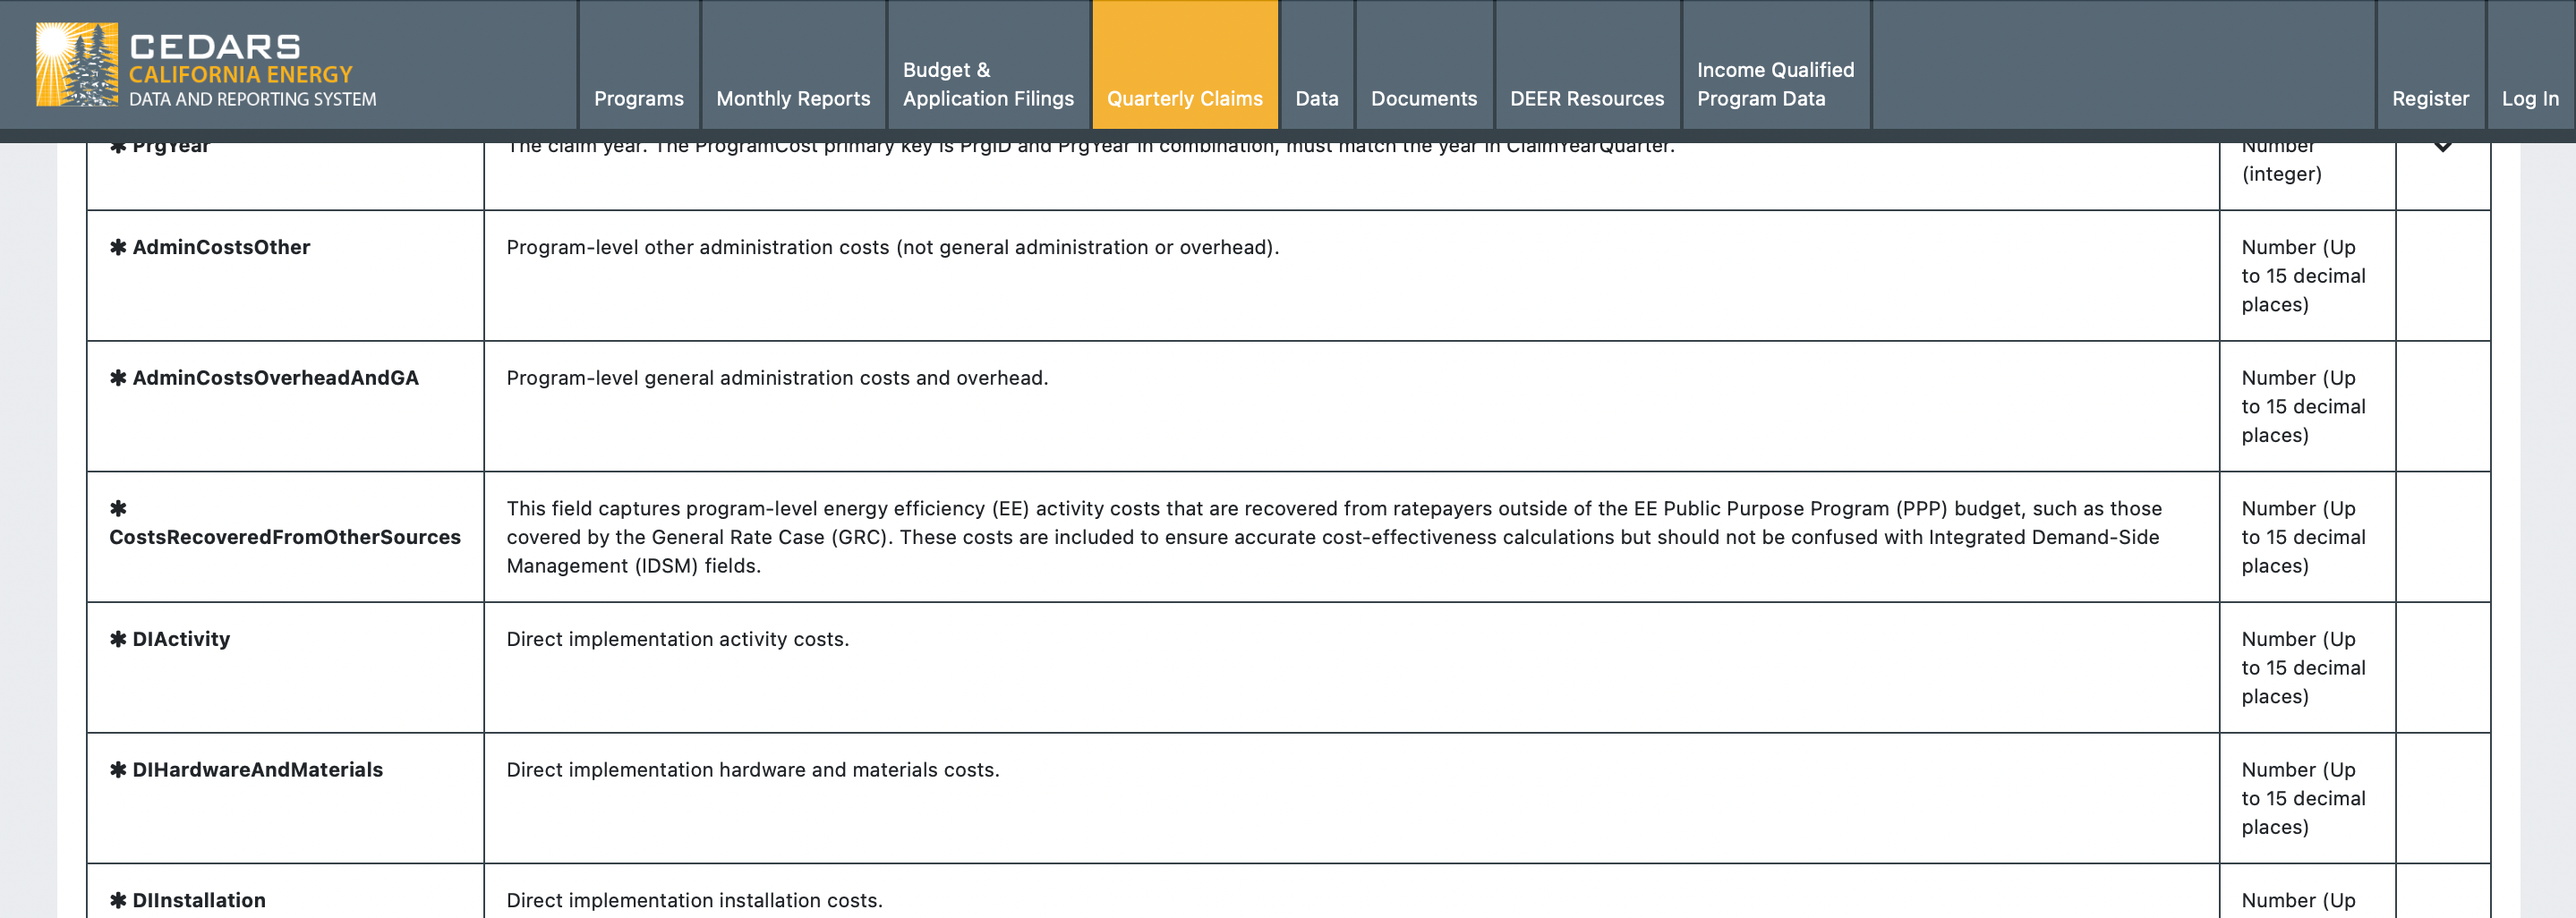2576x918 pixels.
Task: Select the DIActivity field name
Action: 181,639
